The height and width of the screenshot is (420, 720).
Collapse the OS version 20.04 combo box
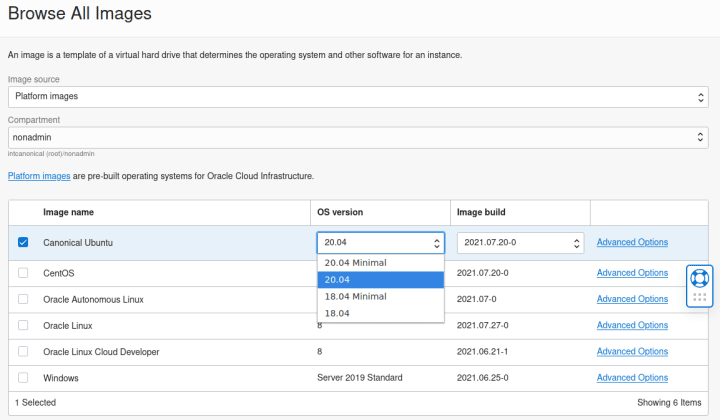[x=381, y=243]
